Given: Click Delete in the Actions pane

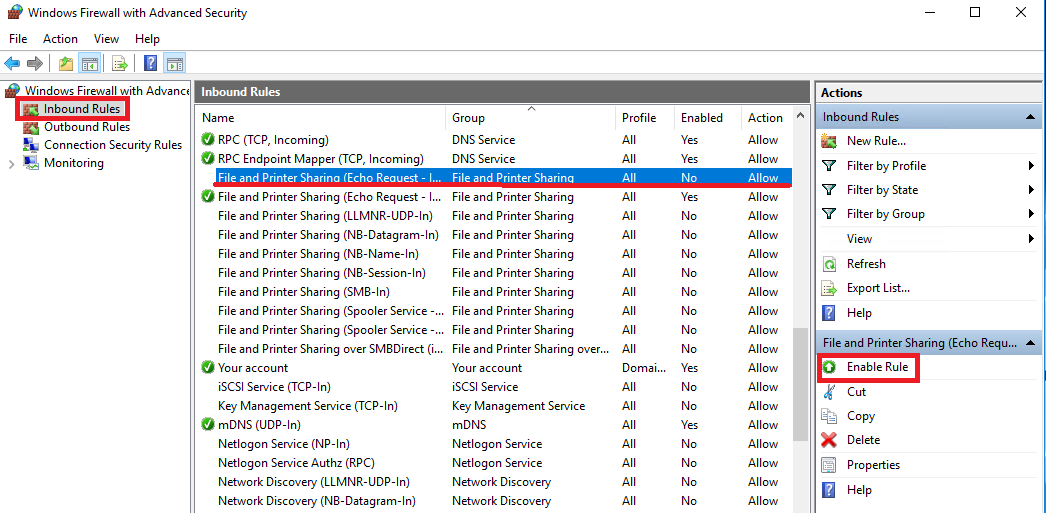Looking at the screenshot, I should [x=863, y=440].
